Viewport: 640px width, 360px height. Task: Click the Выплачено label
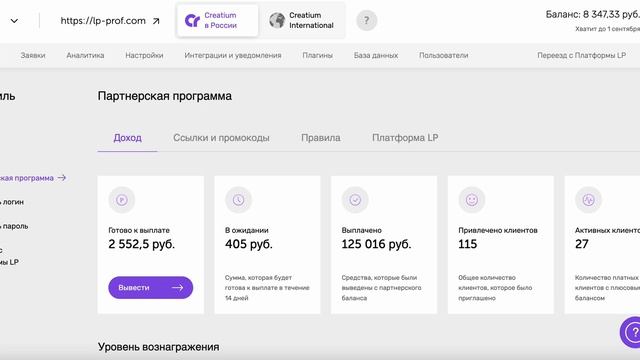(362, 230)
